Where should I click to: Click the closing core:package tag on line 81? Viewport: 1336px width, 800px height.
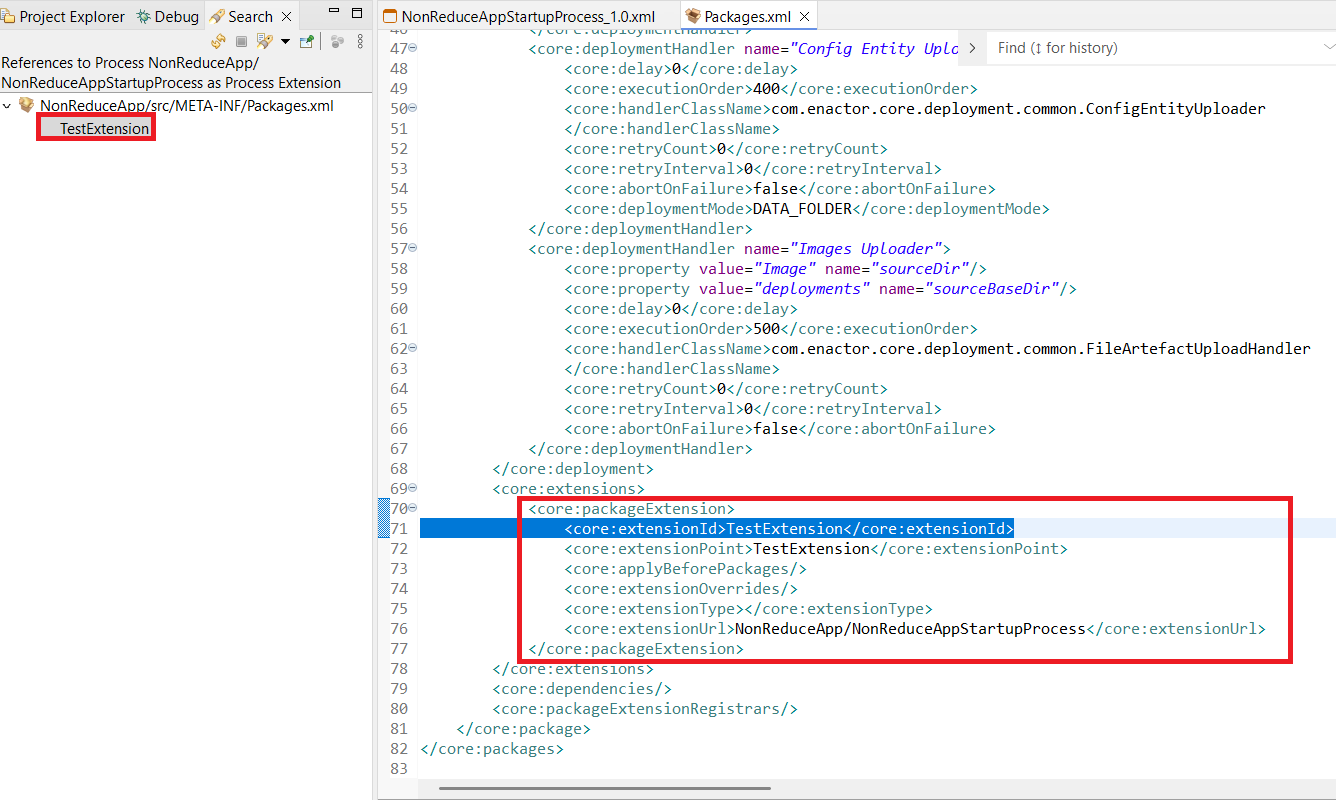coord(524,729)
